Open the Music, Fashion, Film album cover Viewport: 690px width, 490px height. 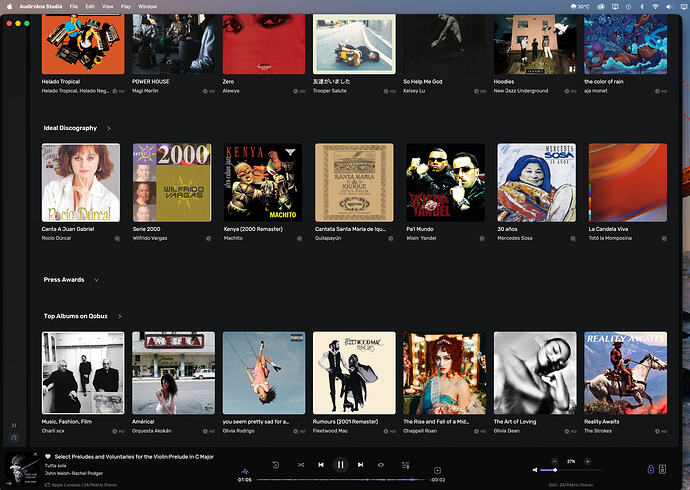(83, 373)
